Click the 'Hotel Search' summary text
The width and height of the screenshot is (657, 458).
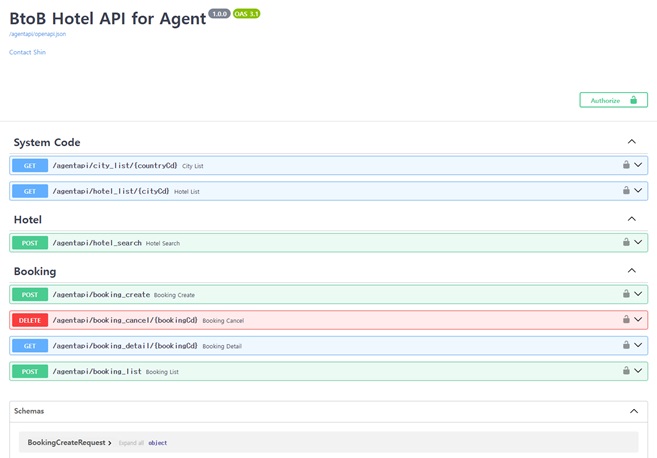(163, 243)
